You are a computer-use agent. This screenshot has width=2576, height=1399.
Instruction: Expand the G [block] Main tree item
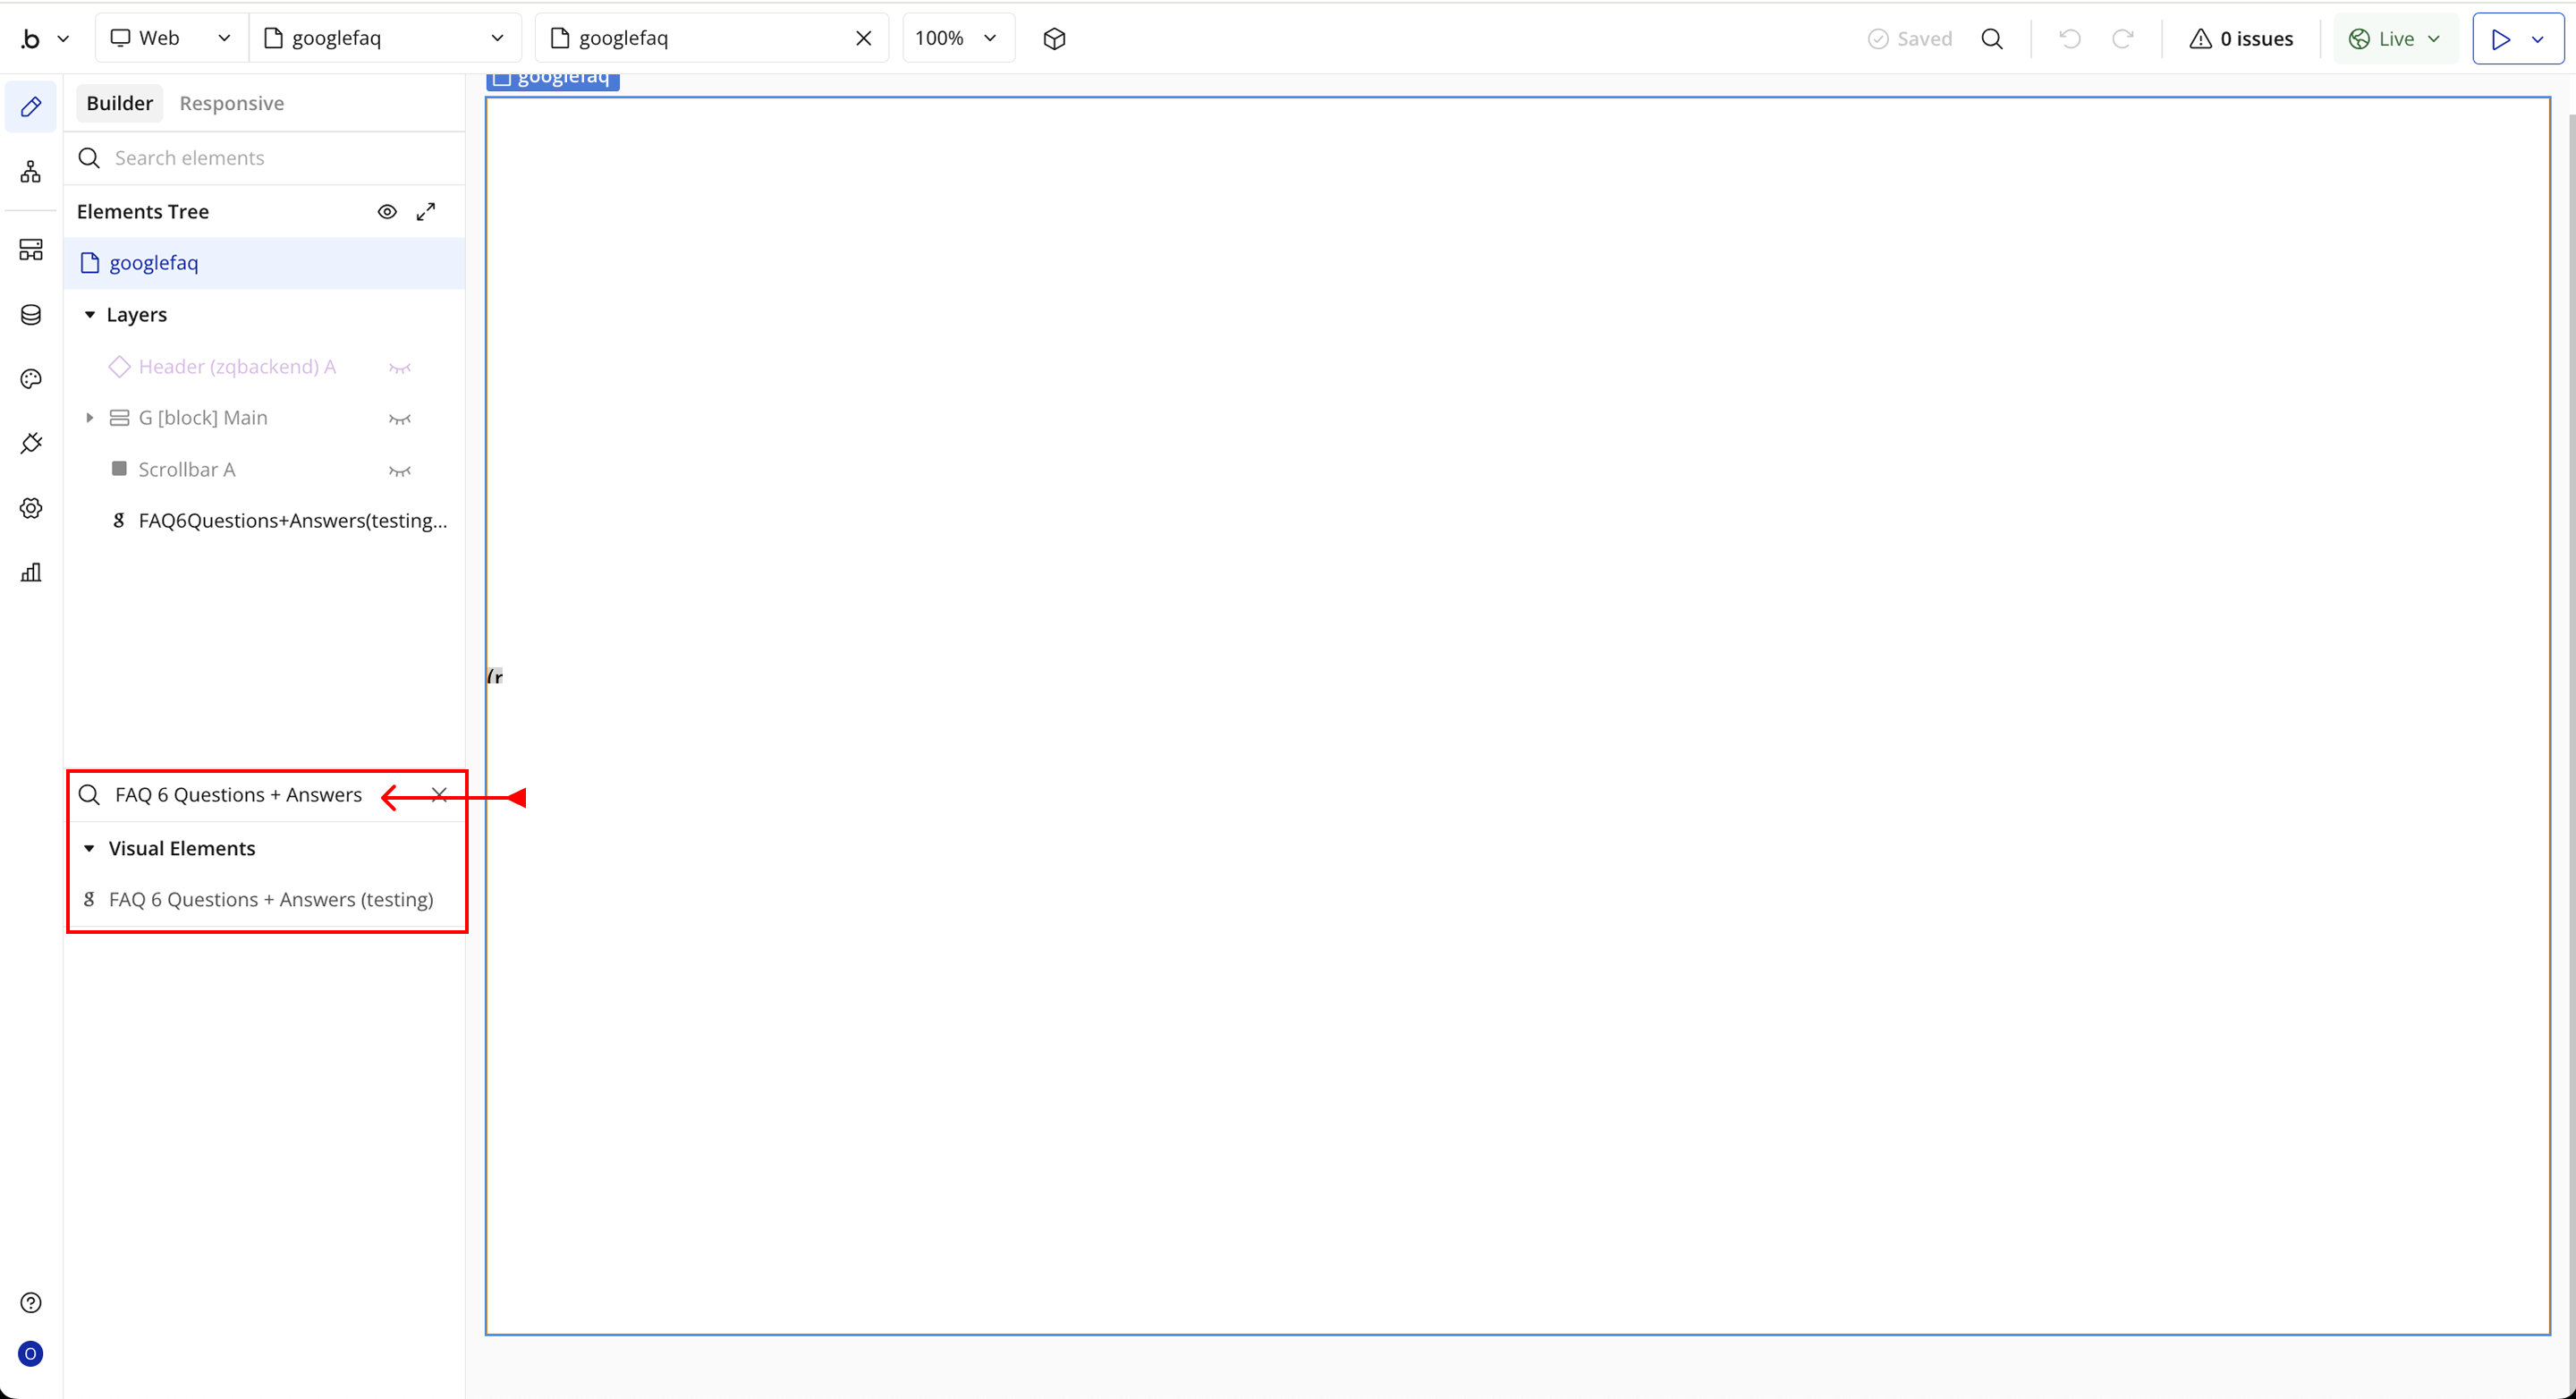tap(89, 418)
